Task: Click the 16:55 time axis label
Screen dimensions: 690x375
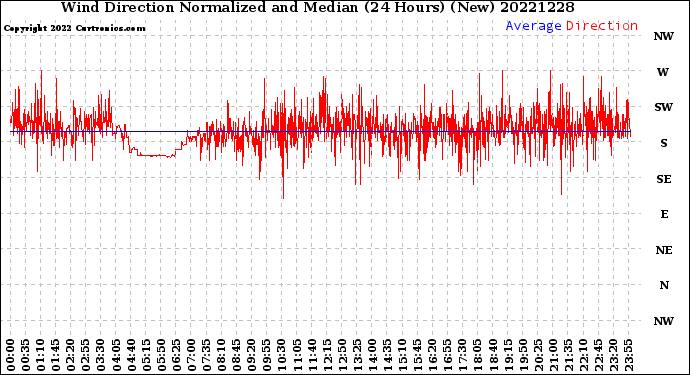Action: [x=448, y=355]
